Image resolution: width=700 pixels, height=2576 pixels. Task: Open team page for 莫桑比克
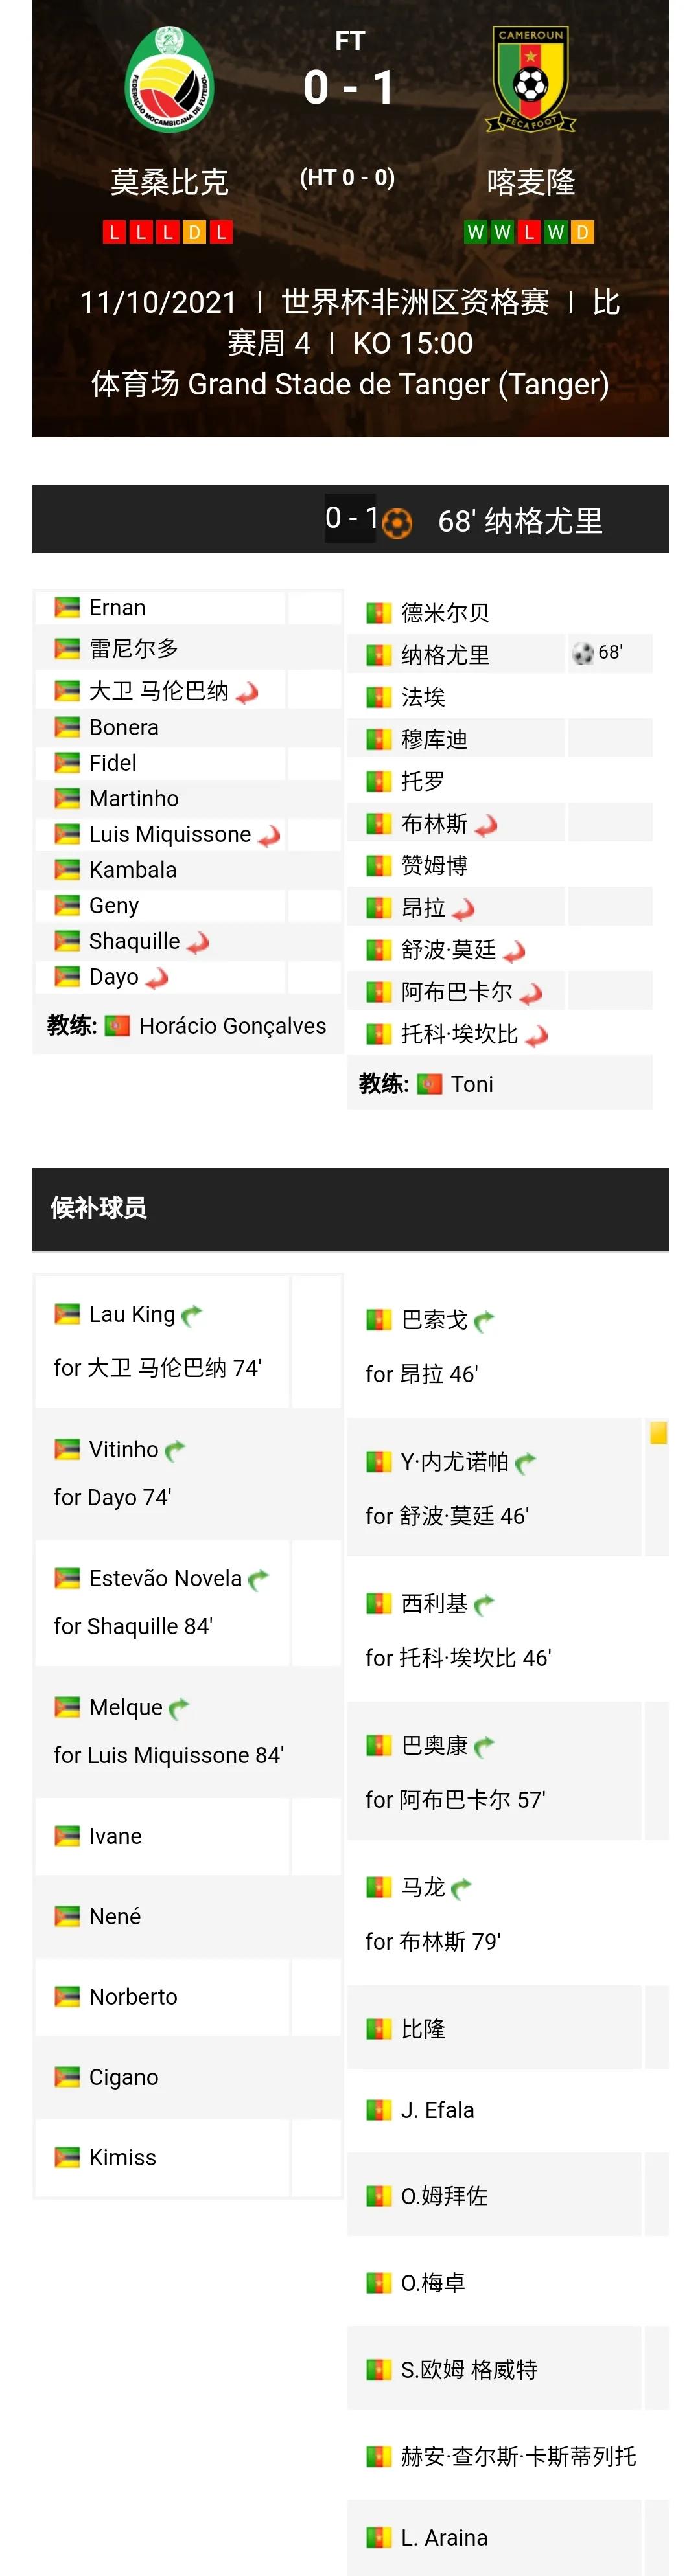click(x=169, y=182)
